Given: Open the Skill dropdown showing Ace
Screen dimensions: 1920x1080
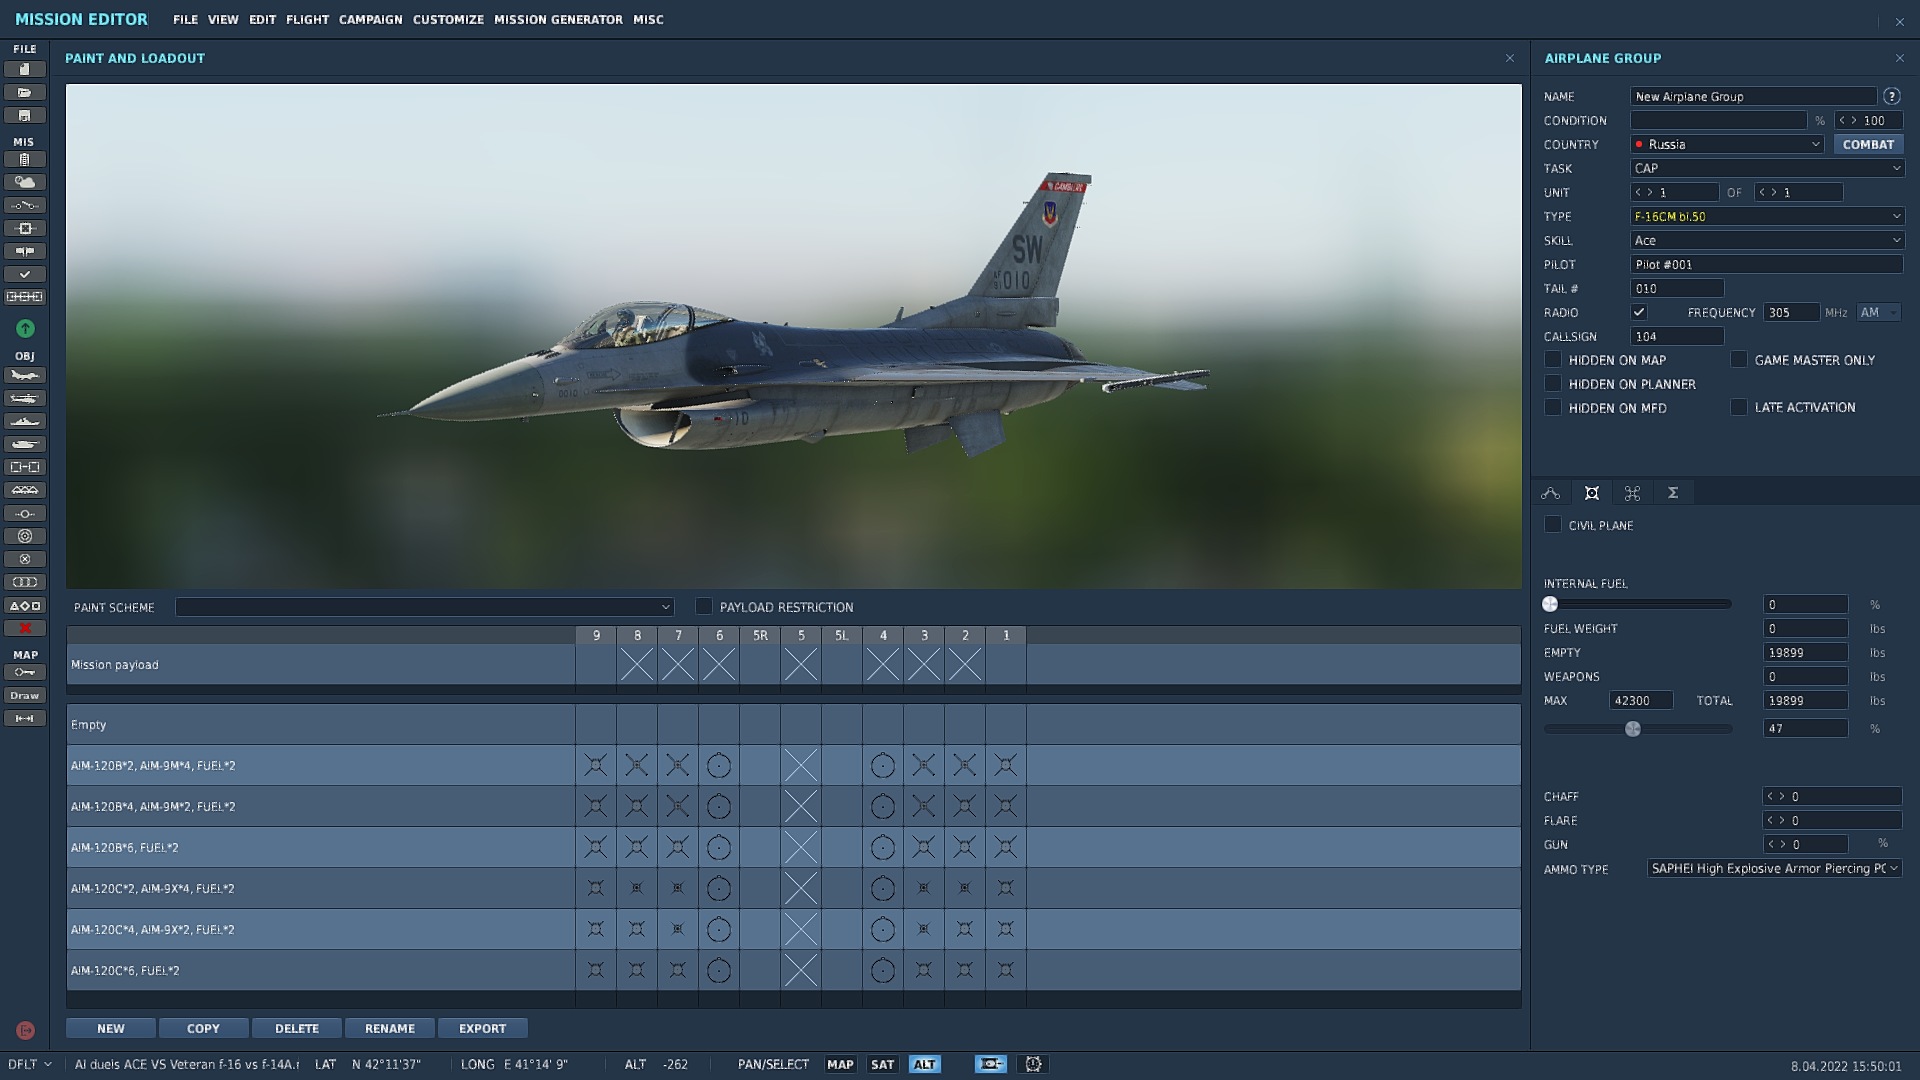Looking at the screenshot, I should coord(1767,240).
